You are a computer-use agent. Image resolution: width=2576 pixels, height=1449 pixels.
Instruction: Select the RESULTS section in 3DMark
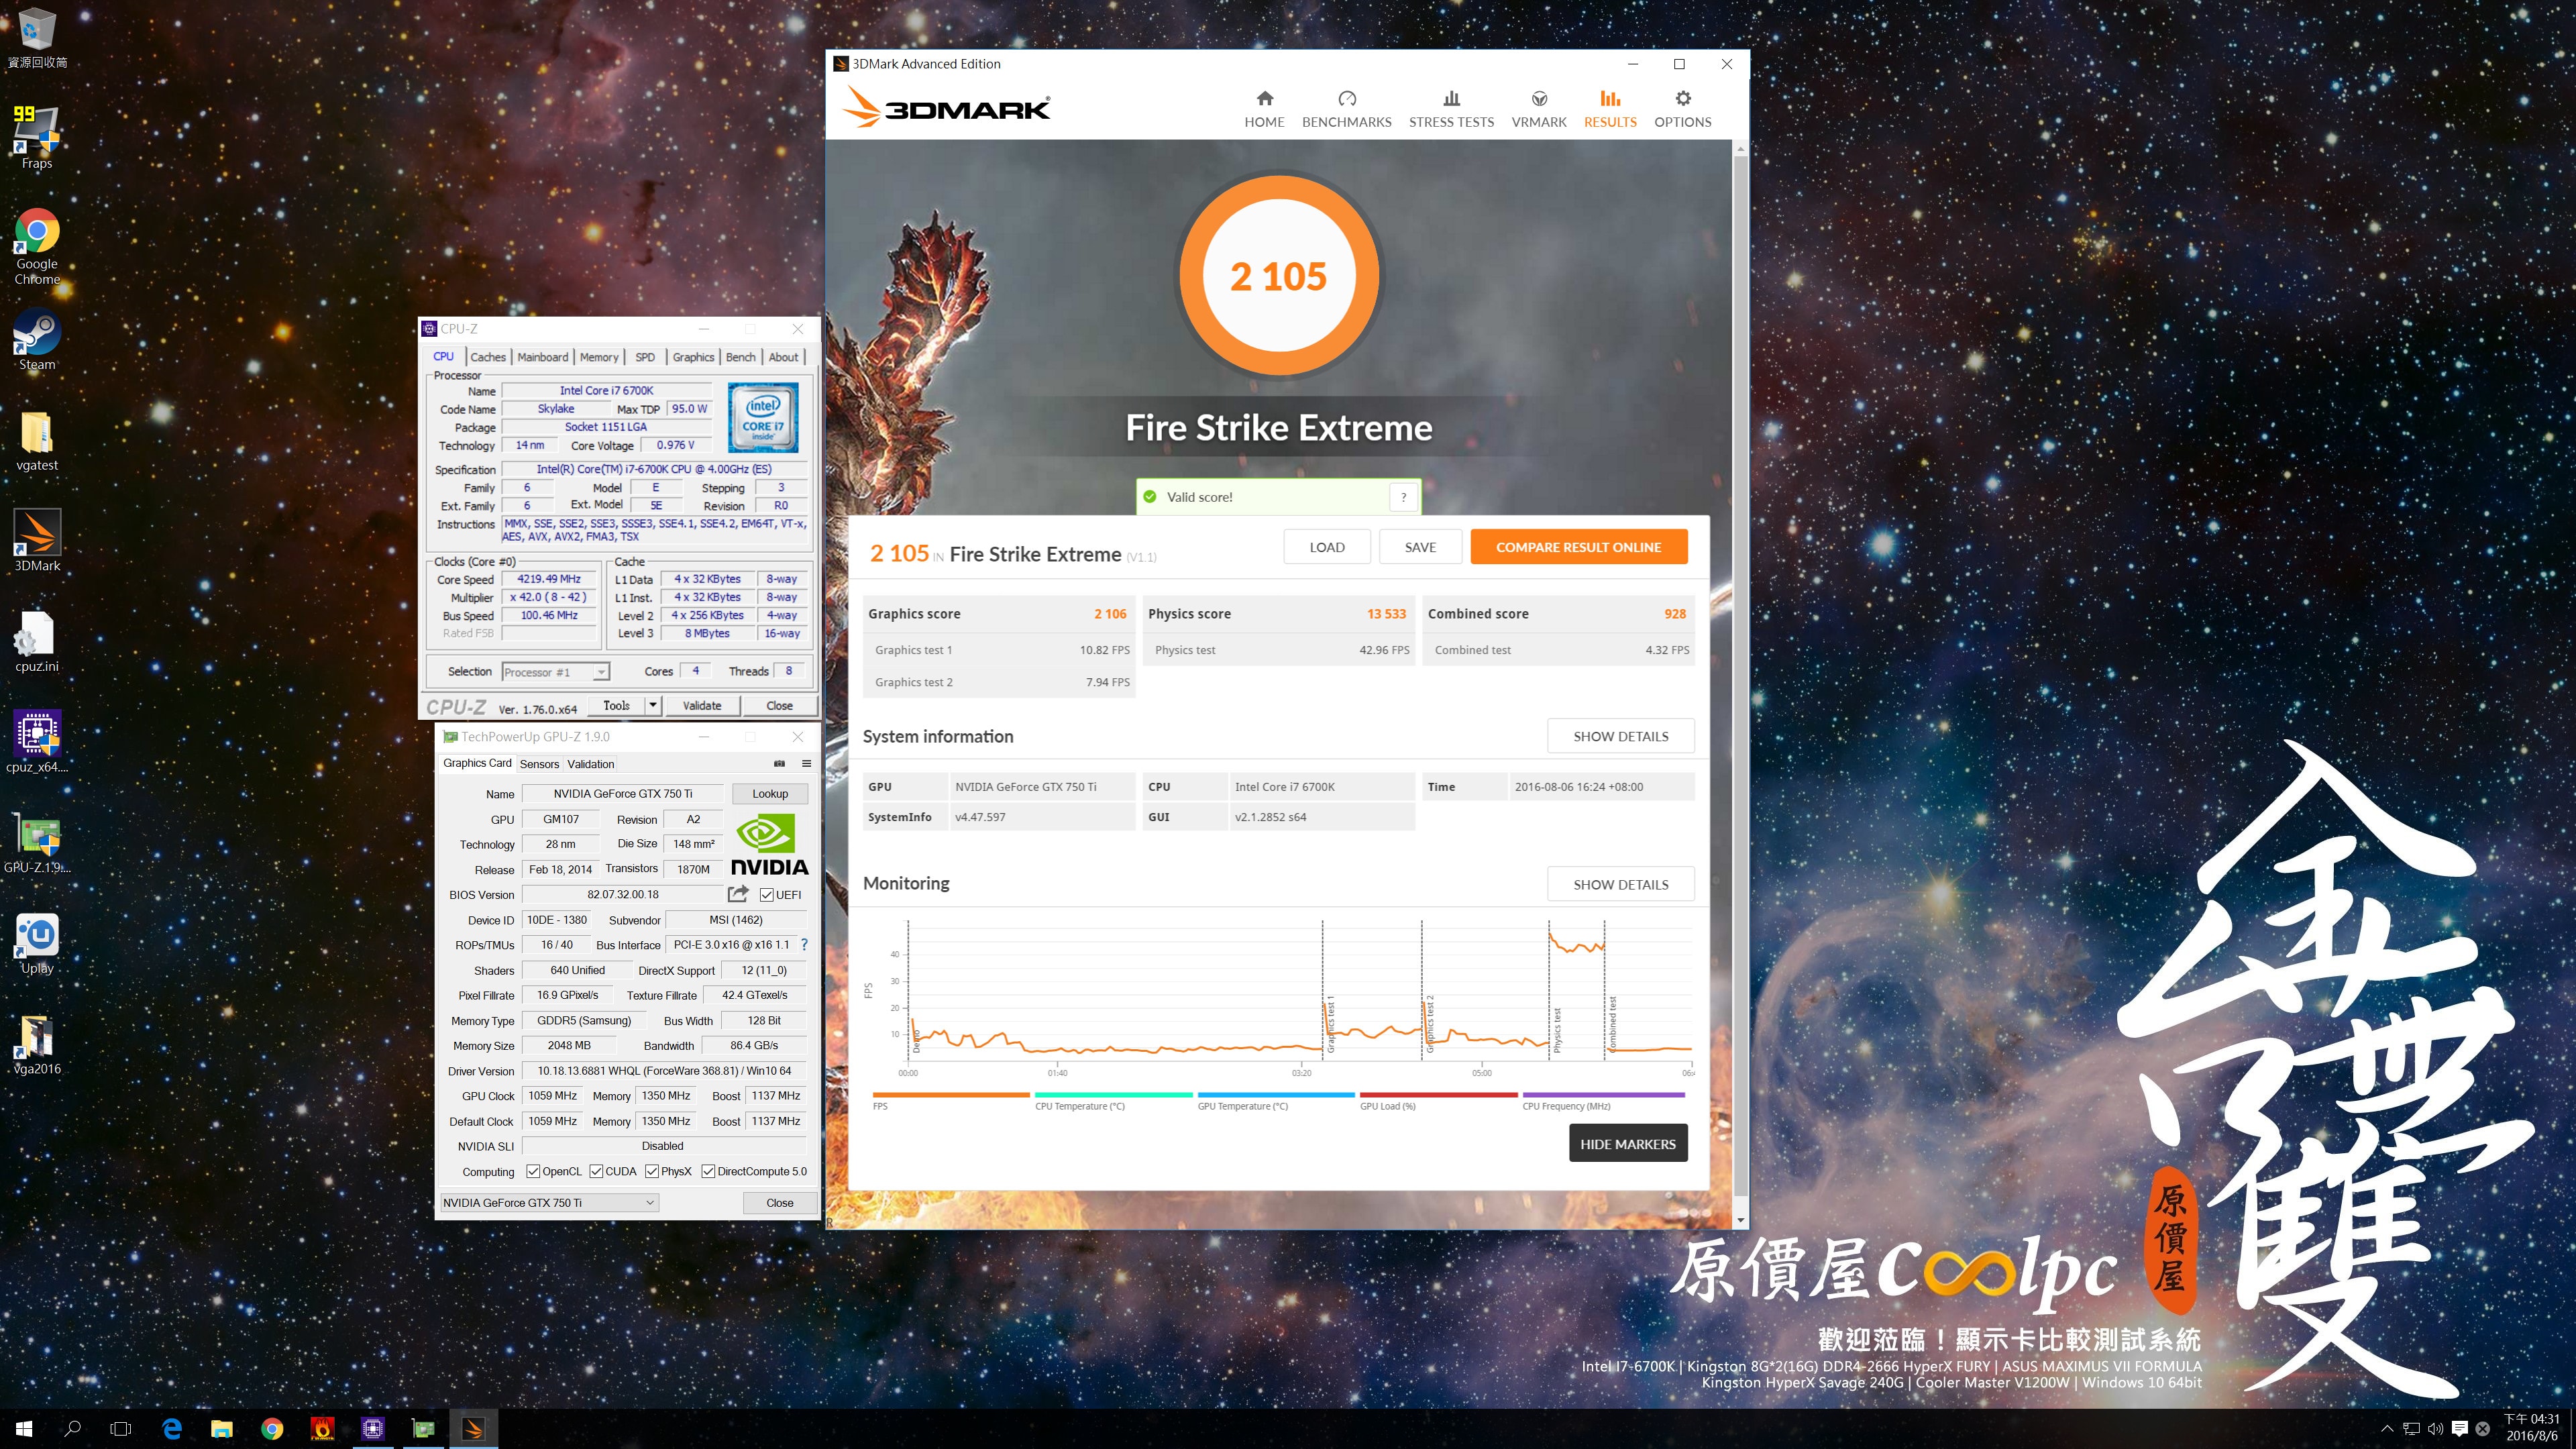(x=1610, y=109)
